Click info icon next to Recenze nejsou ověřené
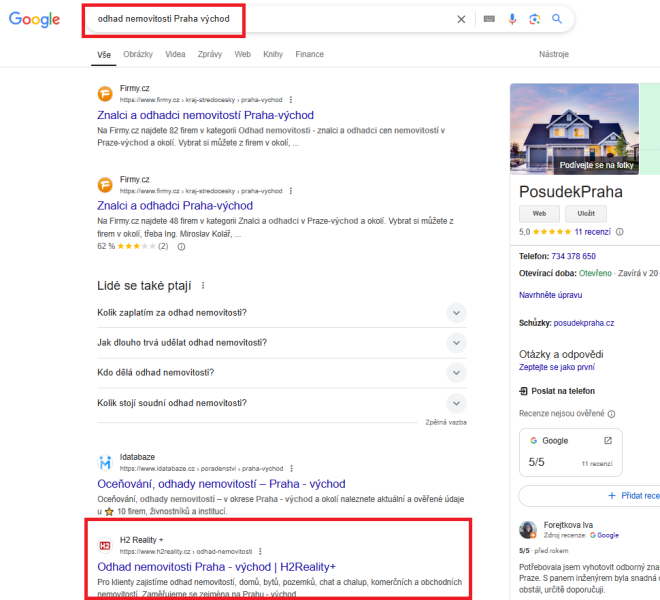The image size is (660, 600). point(611,414)
